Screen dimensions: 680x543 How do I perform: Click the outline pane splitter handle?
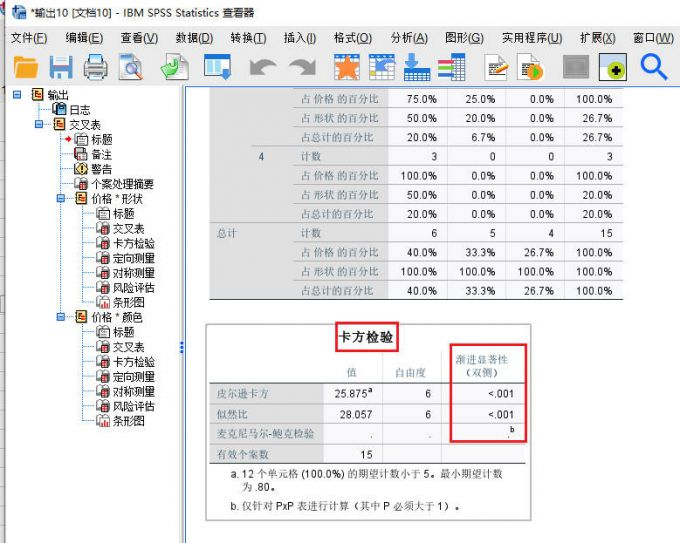(182, 347)
